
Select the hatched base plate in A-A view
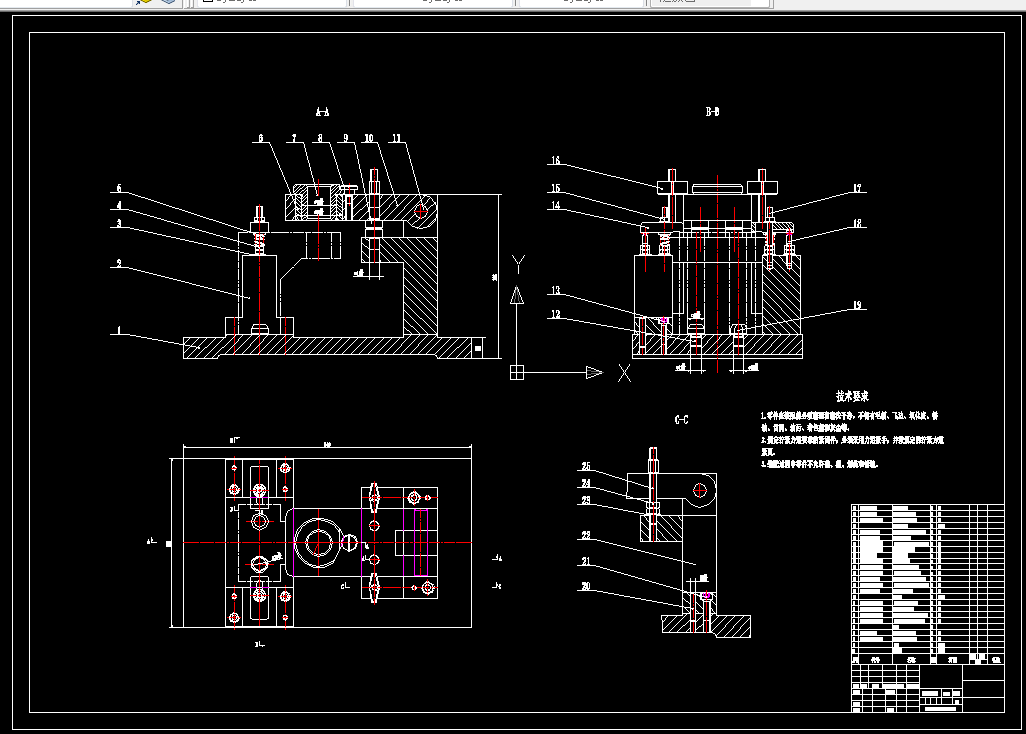[327, 347]
